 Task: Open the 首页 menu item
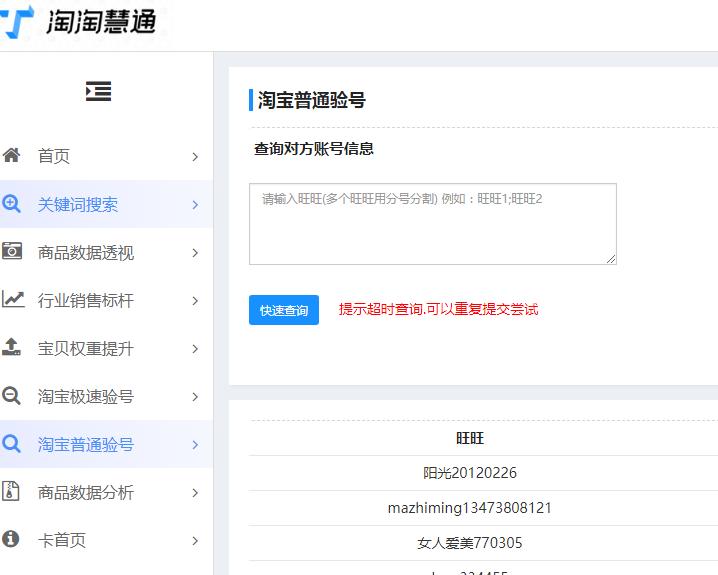[x=106, y=156]
